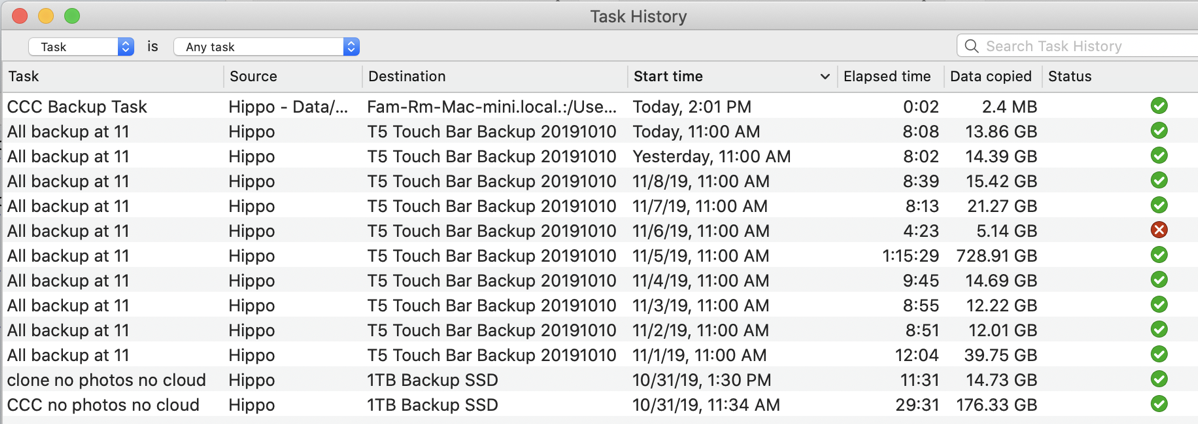Click green checkmark for clone no photos row

(1159, 379)
